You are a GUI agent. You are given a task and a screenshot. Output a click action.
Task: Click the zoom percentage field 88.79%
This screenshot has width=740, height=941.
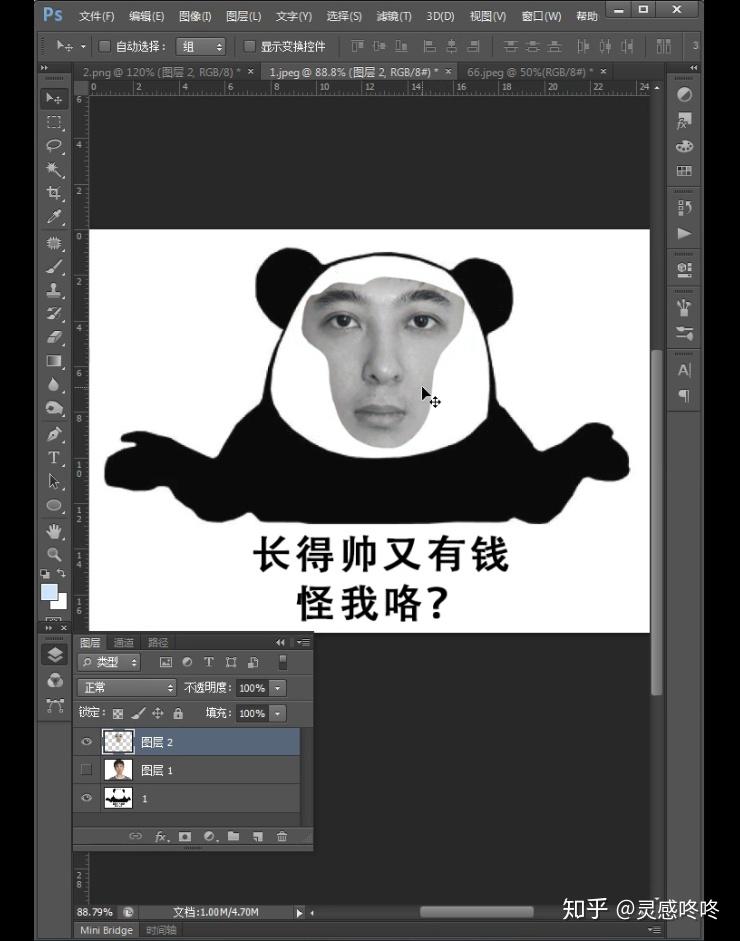[94, 912]
